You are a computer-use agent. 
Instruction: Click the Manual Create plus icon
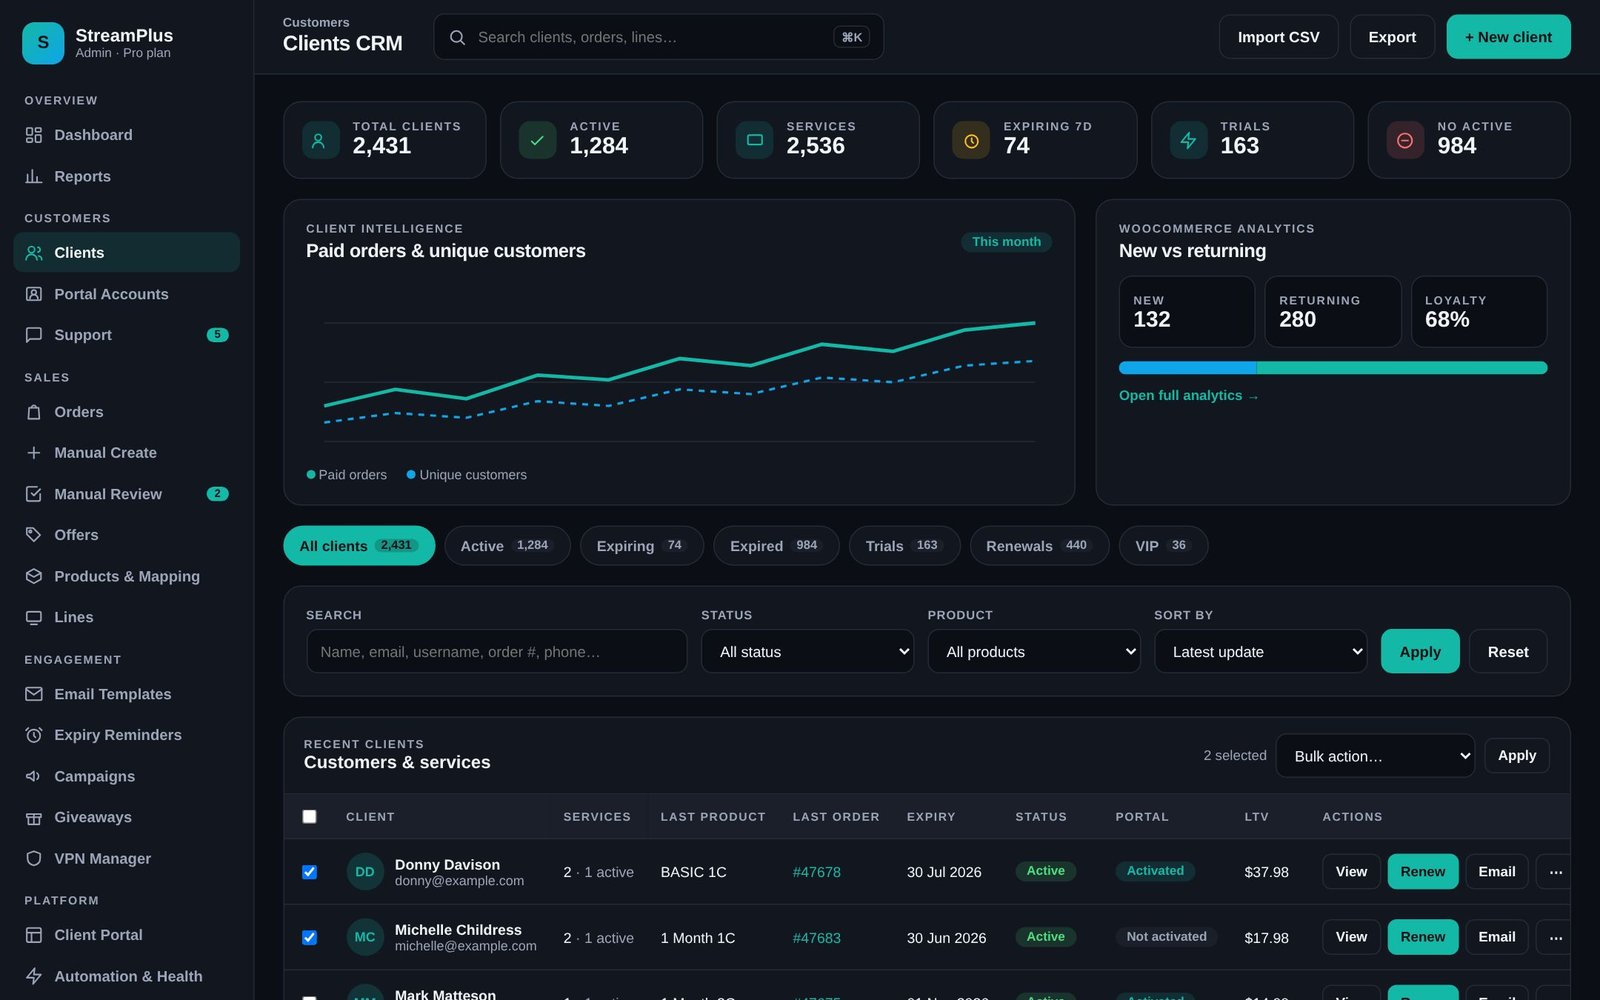coord(34,453)
